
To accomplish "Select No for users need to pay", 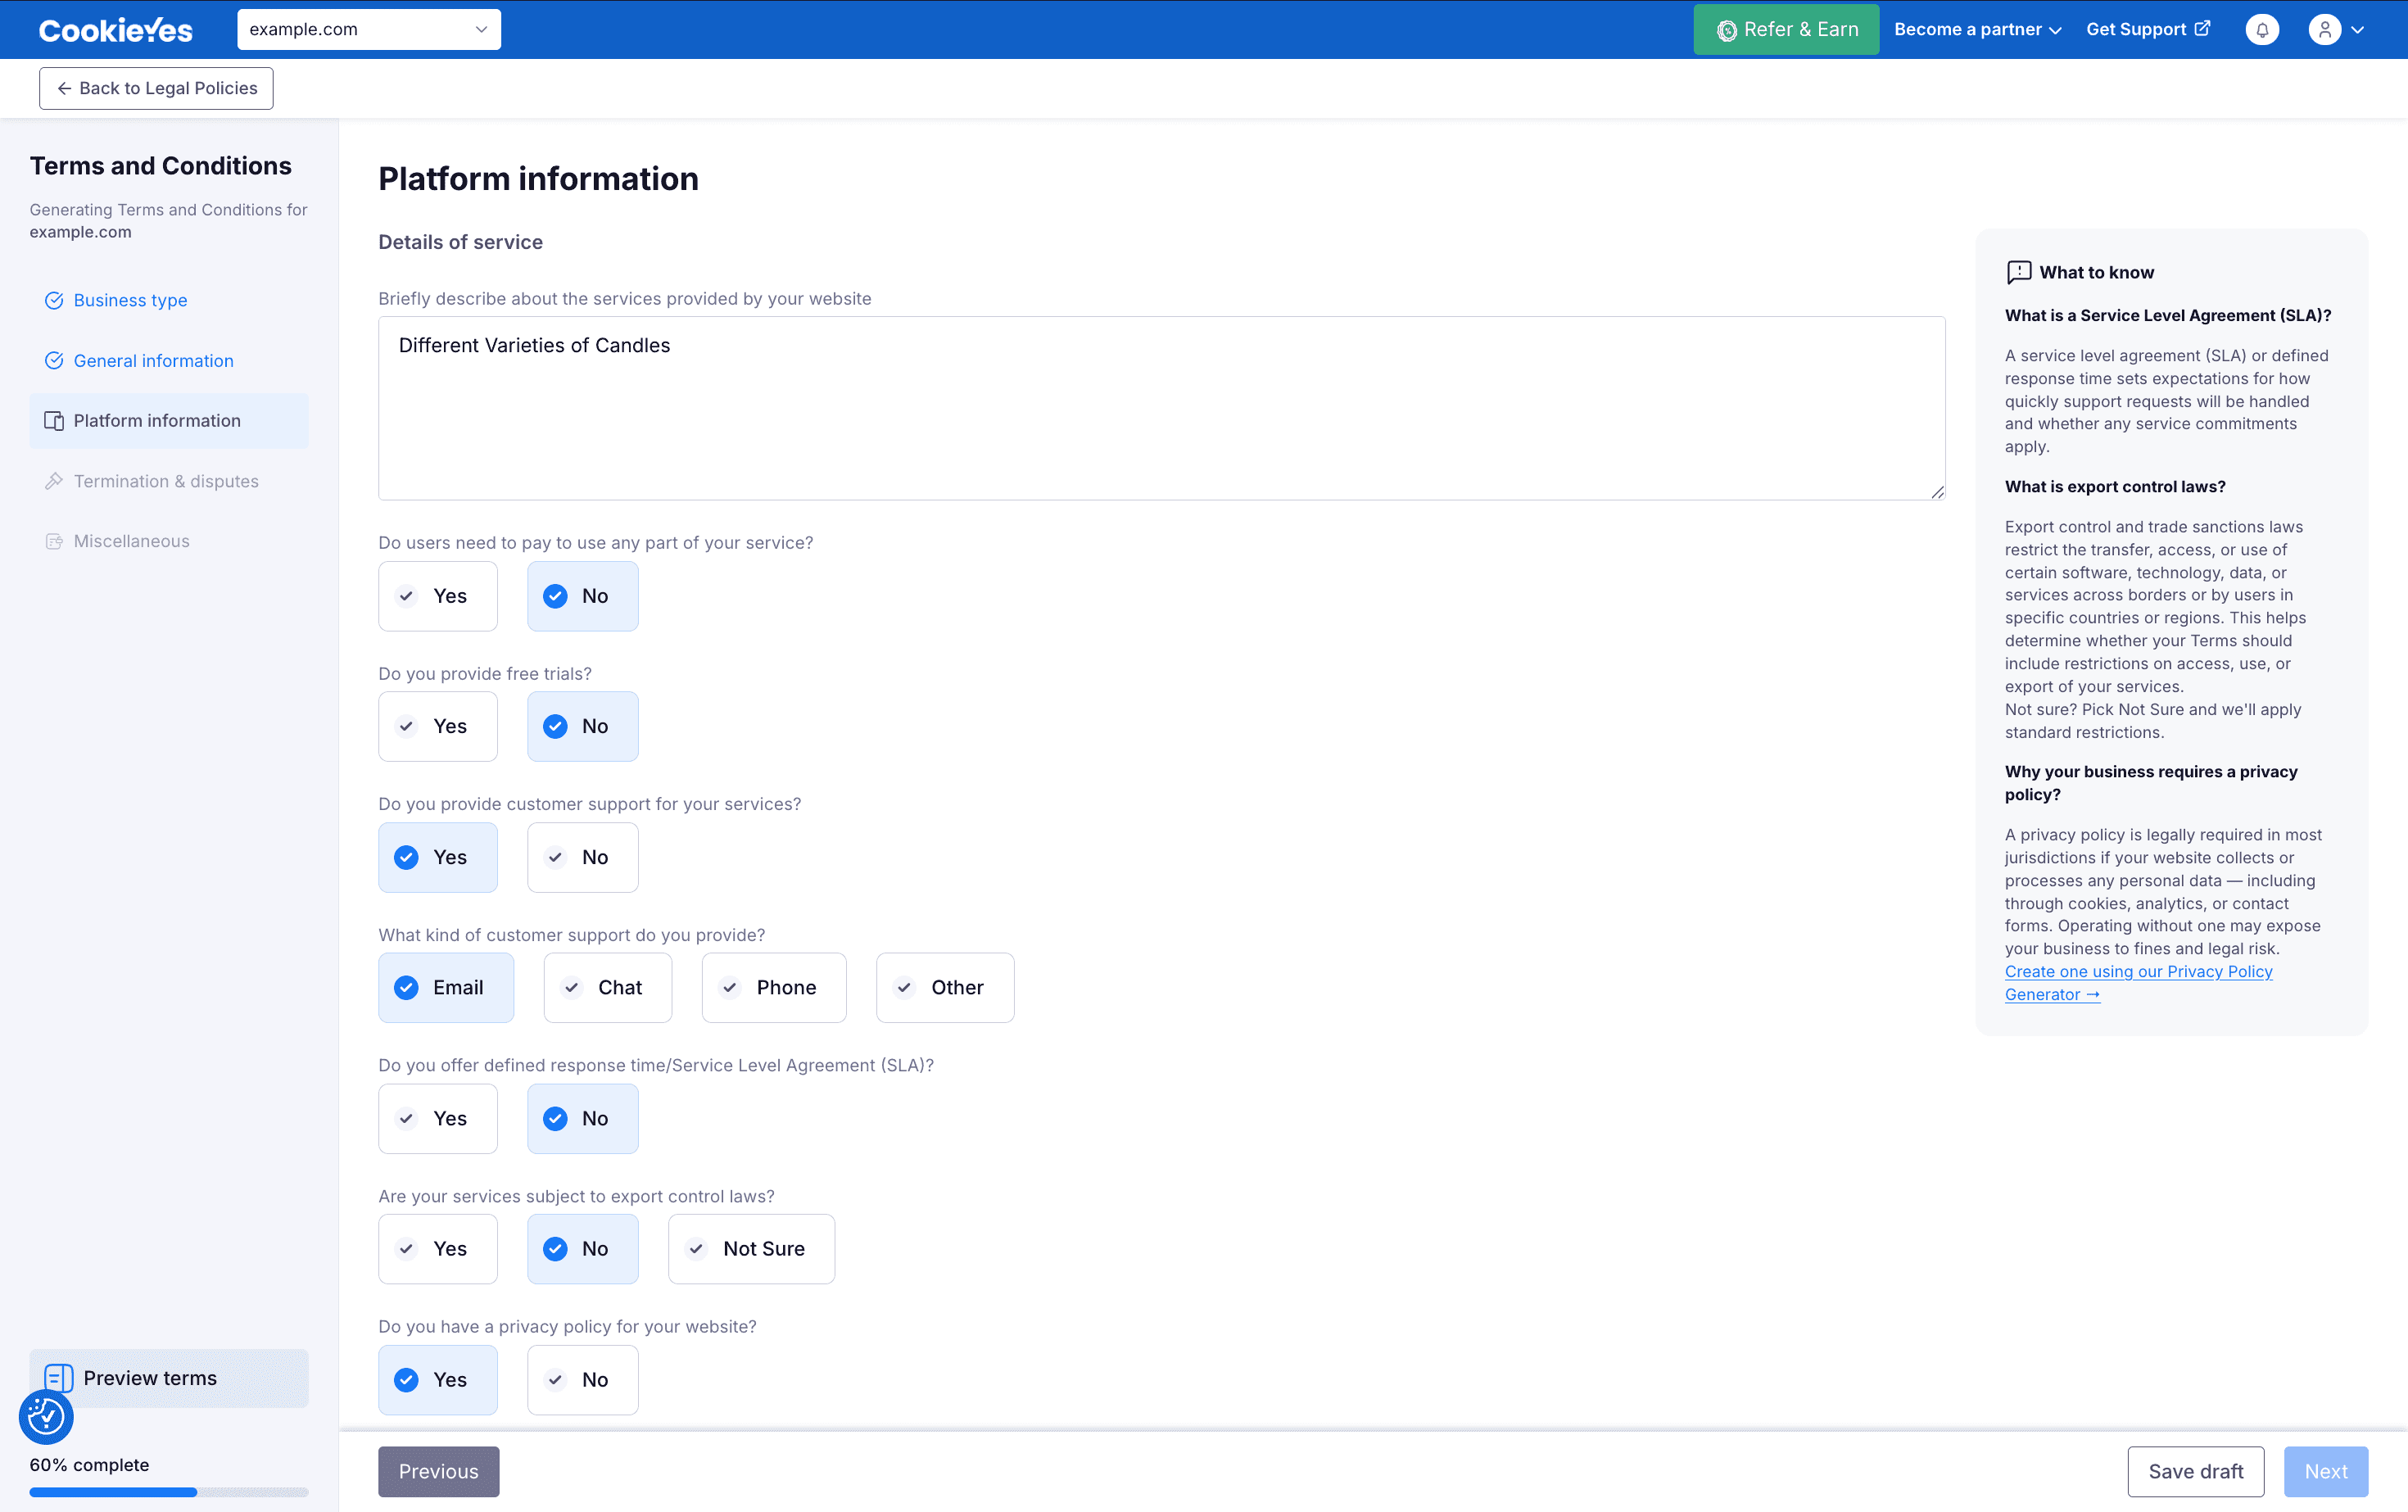I will pos(583,596).
